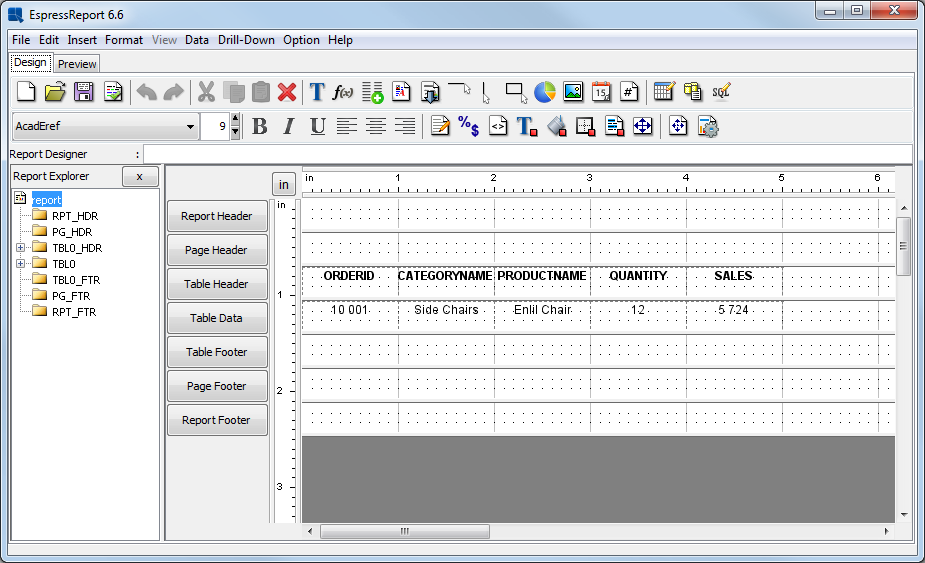Click the Report Header section button
This screenshot has height=563, width=925.
point(217,216)
